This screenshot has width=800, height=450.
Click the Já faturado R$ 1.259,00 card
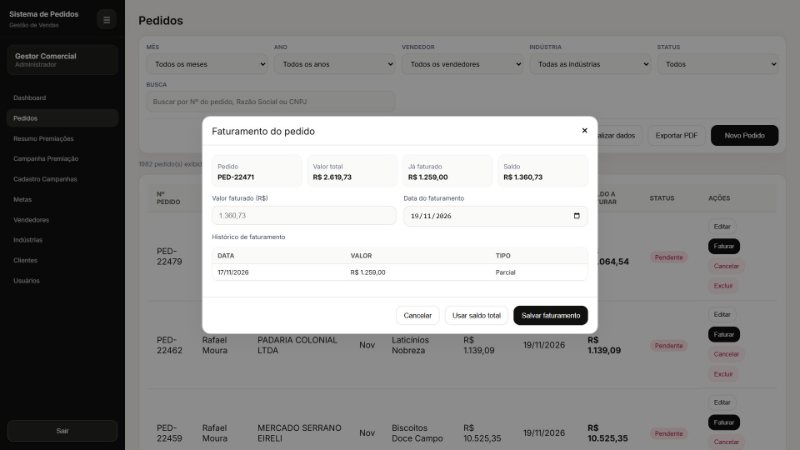point(447,171)
